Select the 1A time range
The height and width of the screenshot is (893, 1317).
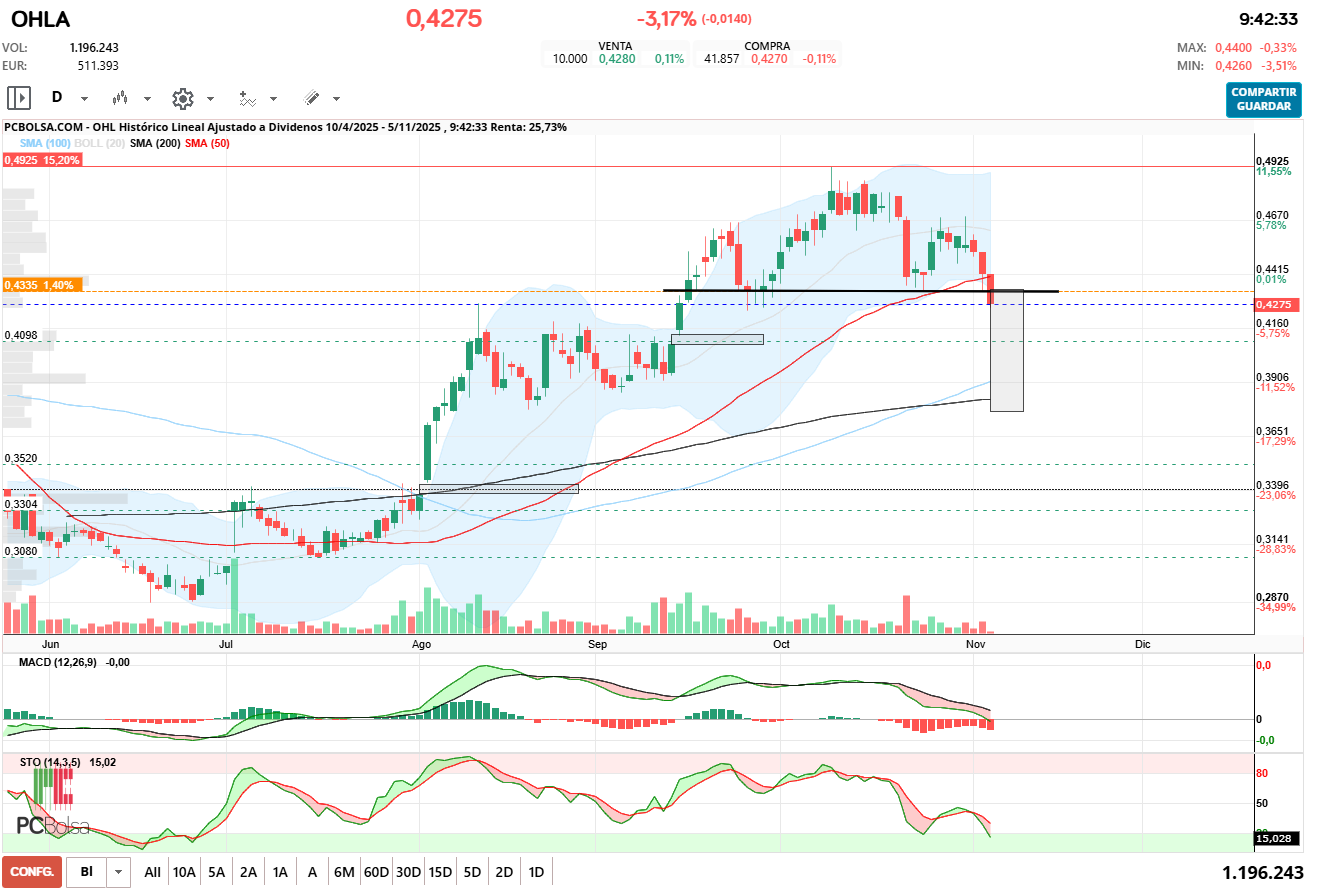(x=280, y=872)
